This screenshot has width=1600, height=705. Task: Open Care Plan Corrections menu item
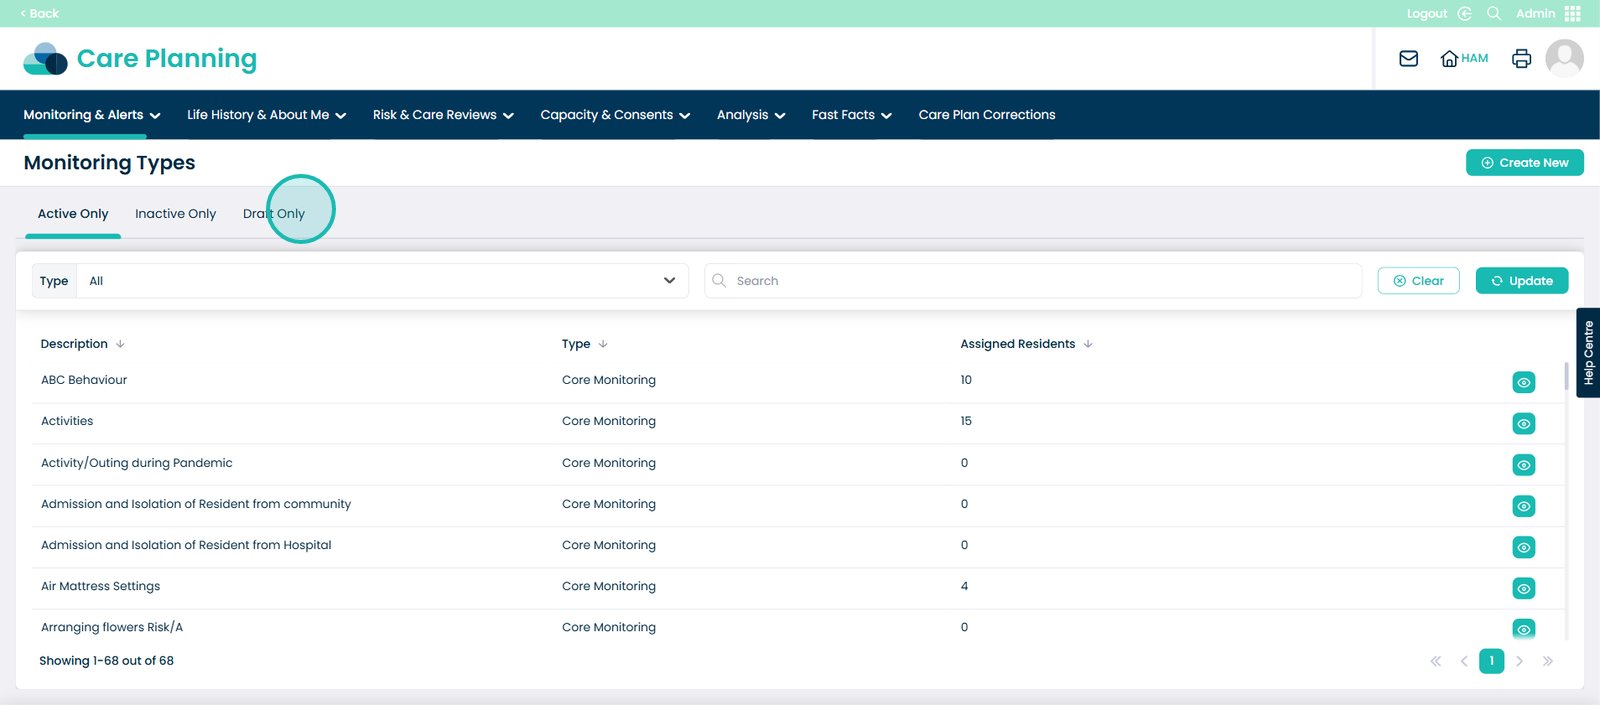[987, 115]
